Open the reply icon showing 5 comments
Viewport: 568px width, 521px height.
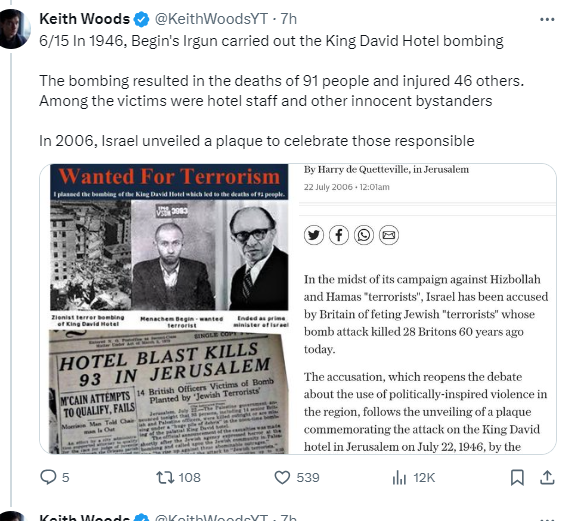[x=48, y=477]
